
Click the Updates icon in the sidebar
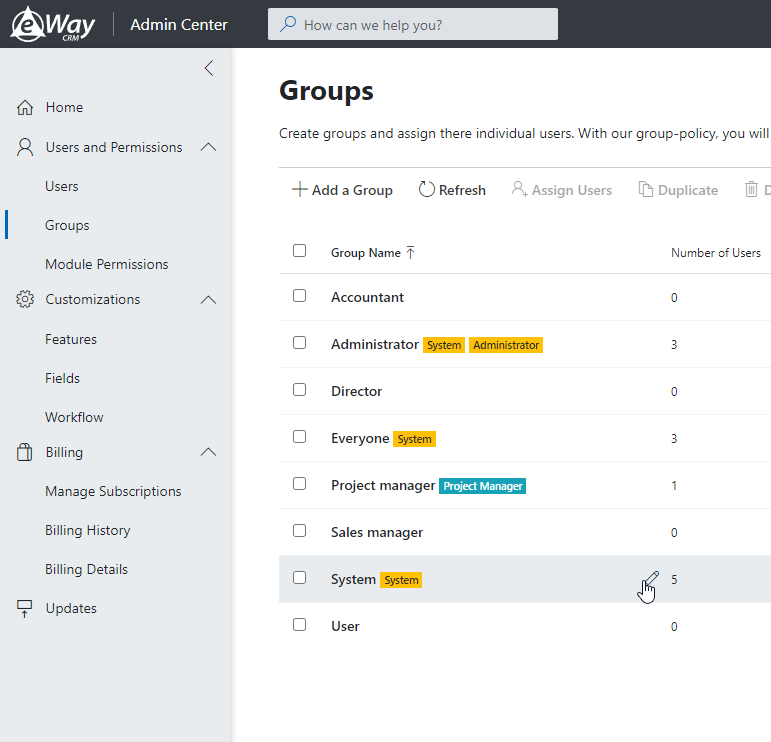tap(25, 608)
